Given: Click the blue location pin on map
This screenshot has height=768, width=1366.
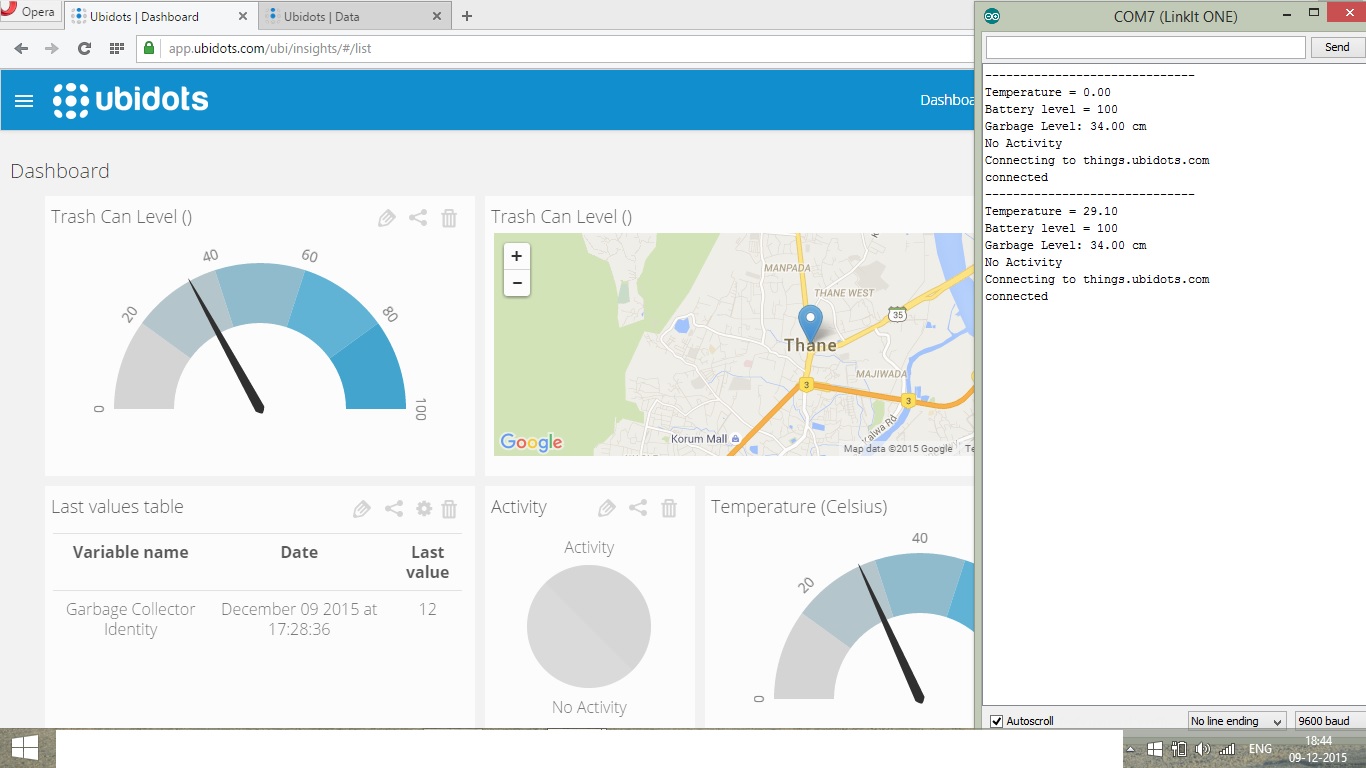Looking at the screenshot, I should (810, 323).
